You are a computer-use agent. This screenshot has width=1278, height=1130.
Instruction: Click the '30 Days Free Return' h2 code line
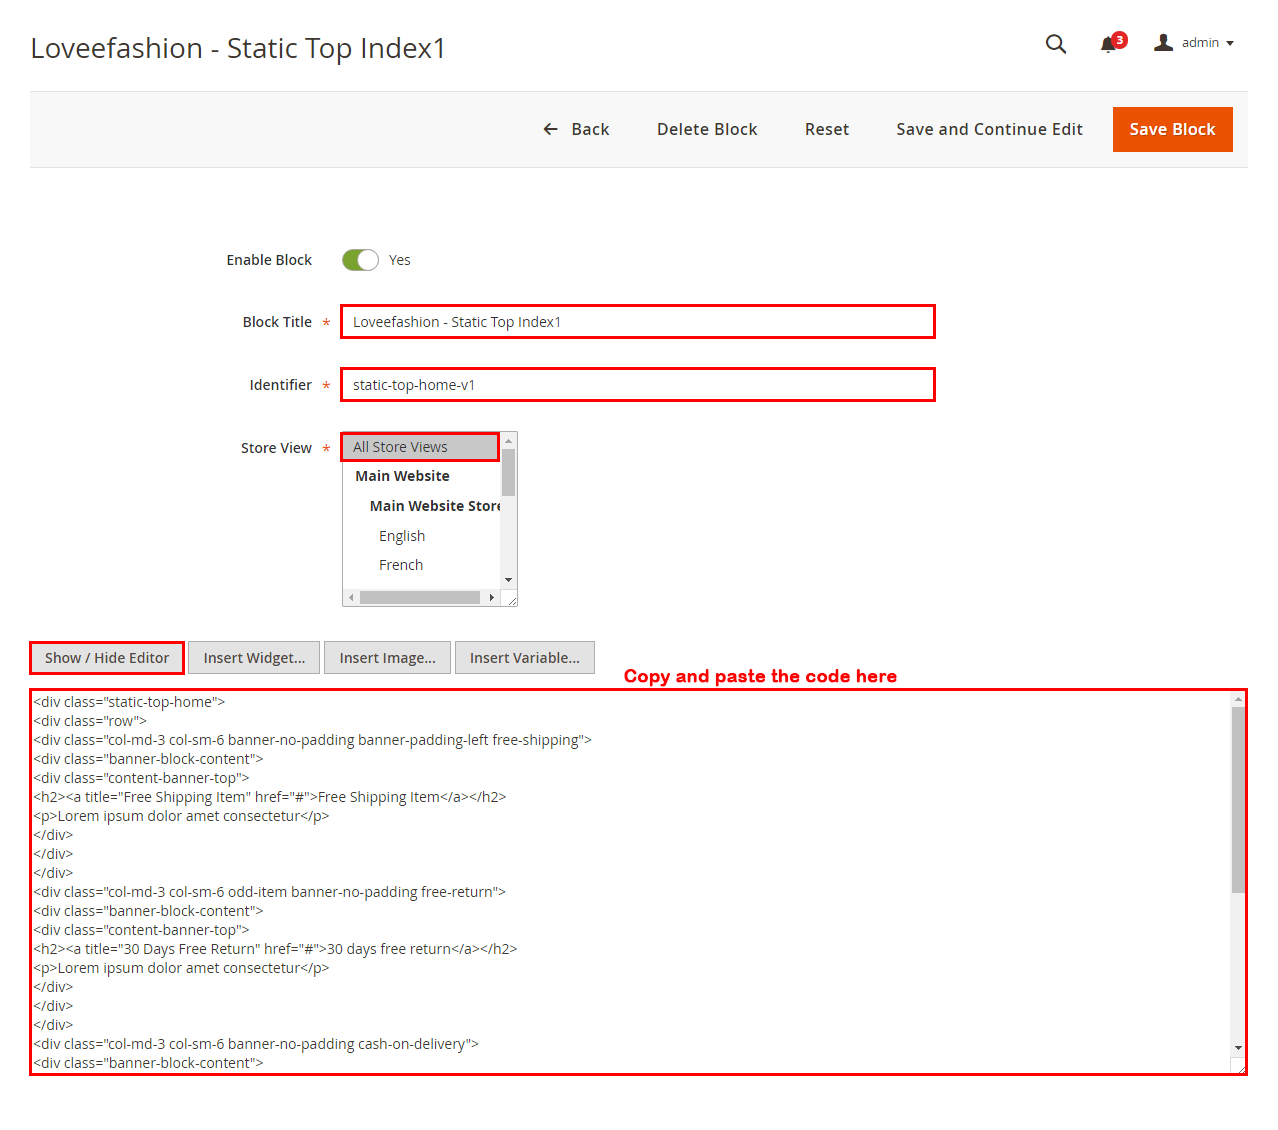click(x=275, y=949)
